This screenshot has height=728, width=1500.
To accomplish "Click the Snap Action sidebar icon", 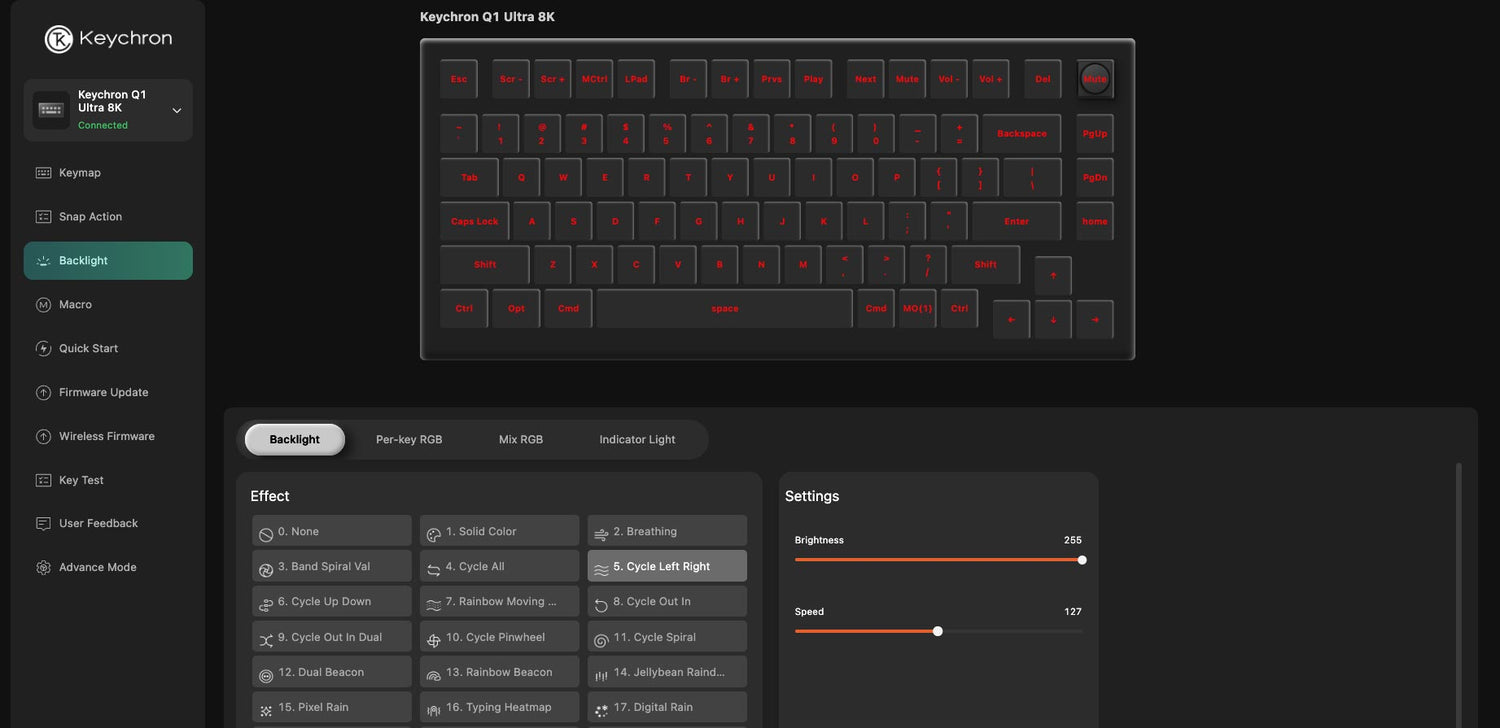I will 43,217.
